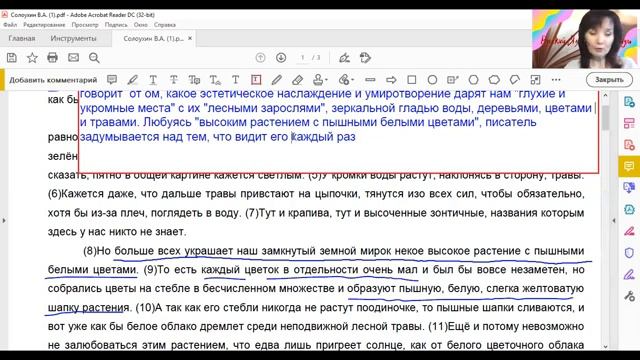Click the current page number field
Image resolution: width=640 pixels, height=360 pixels.
coord(302,58)
